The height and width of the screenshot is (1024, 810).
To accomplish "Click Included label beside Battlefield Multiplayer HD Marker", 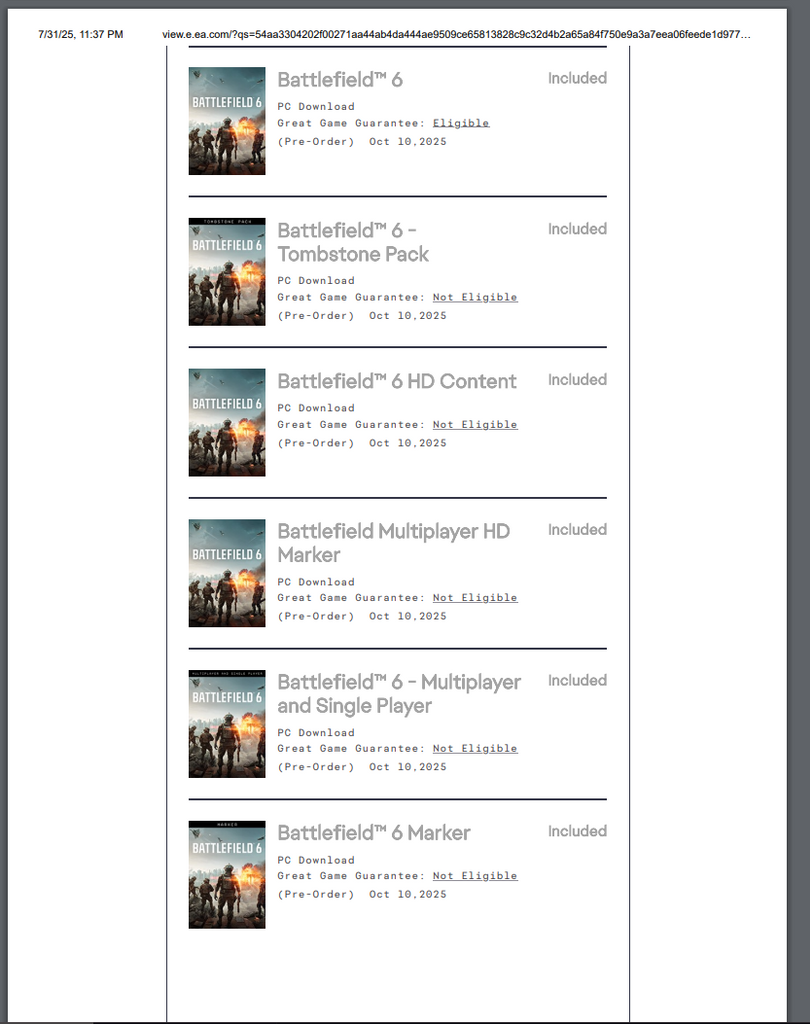I will pos(577,530).
